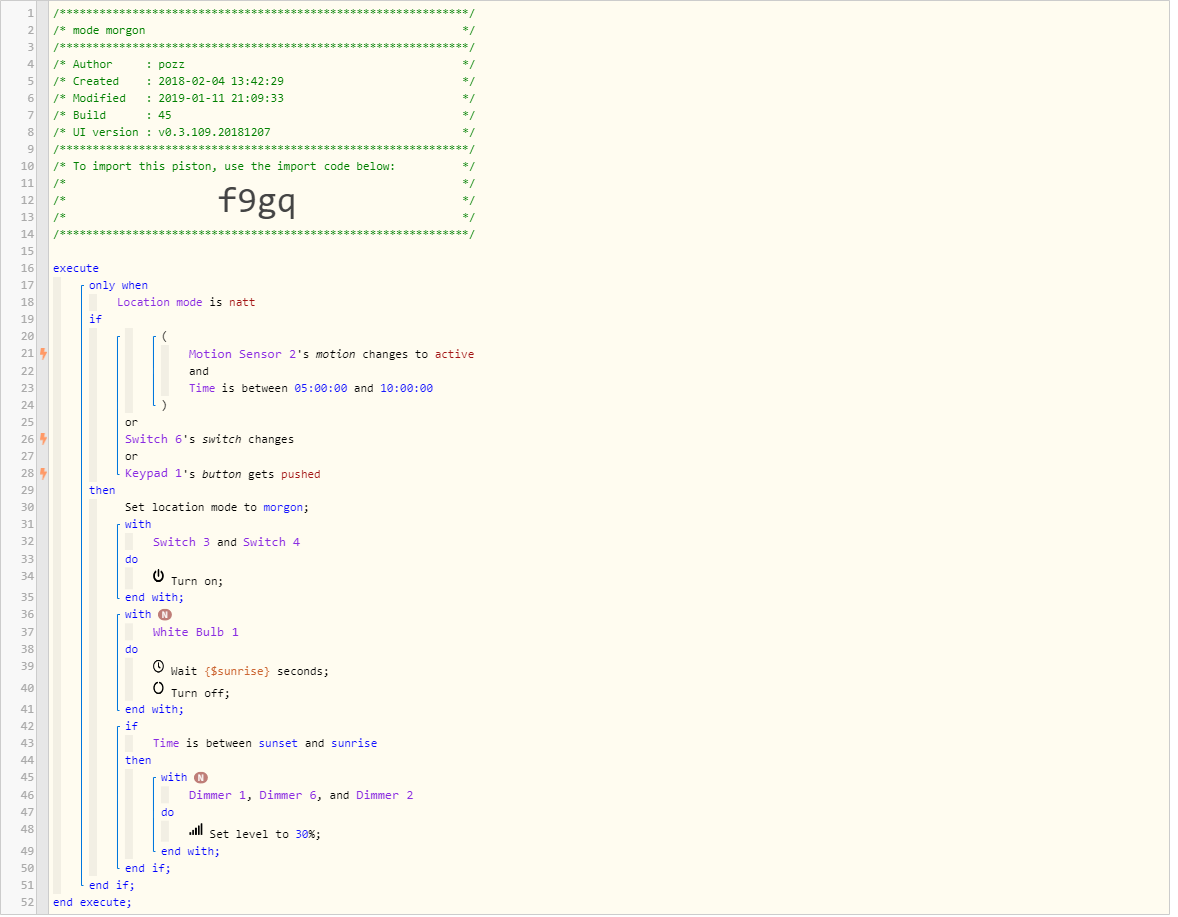Viewport: 1178px width, 917px height.
Task: Click the power icon beside Turn on
Action: click(159, 576)
